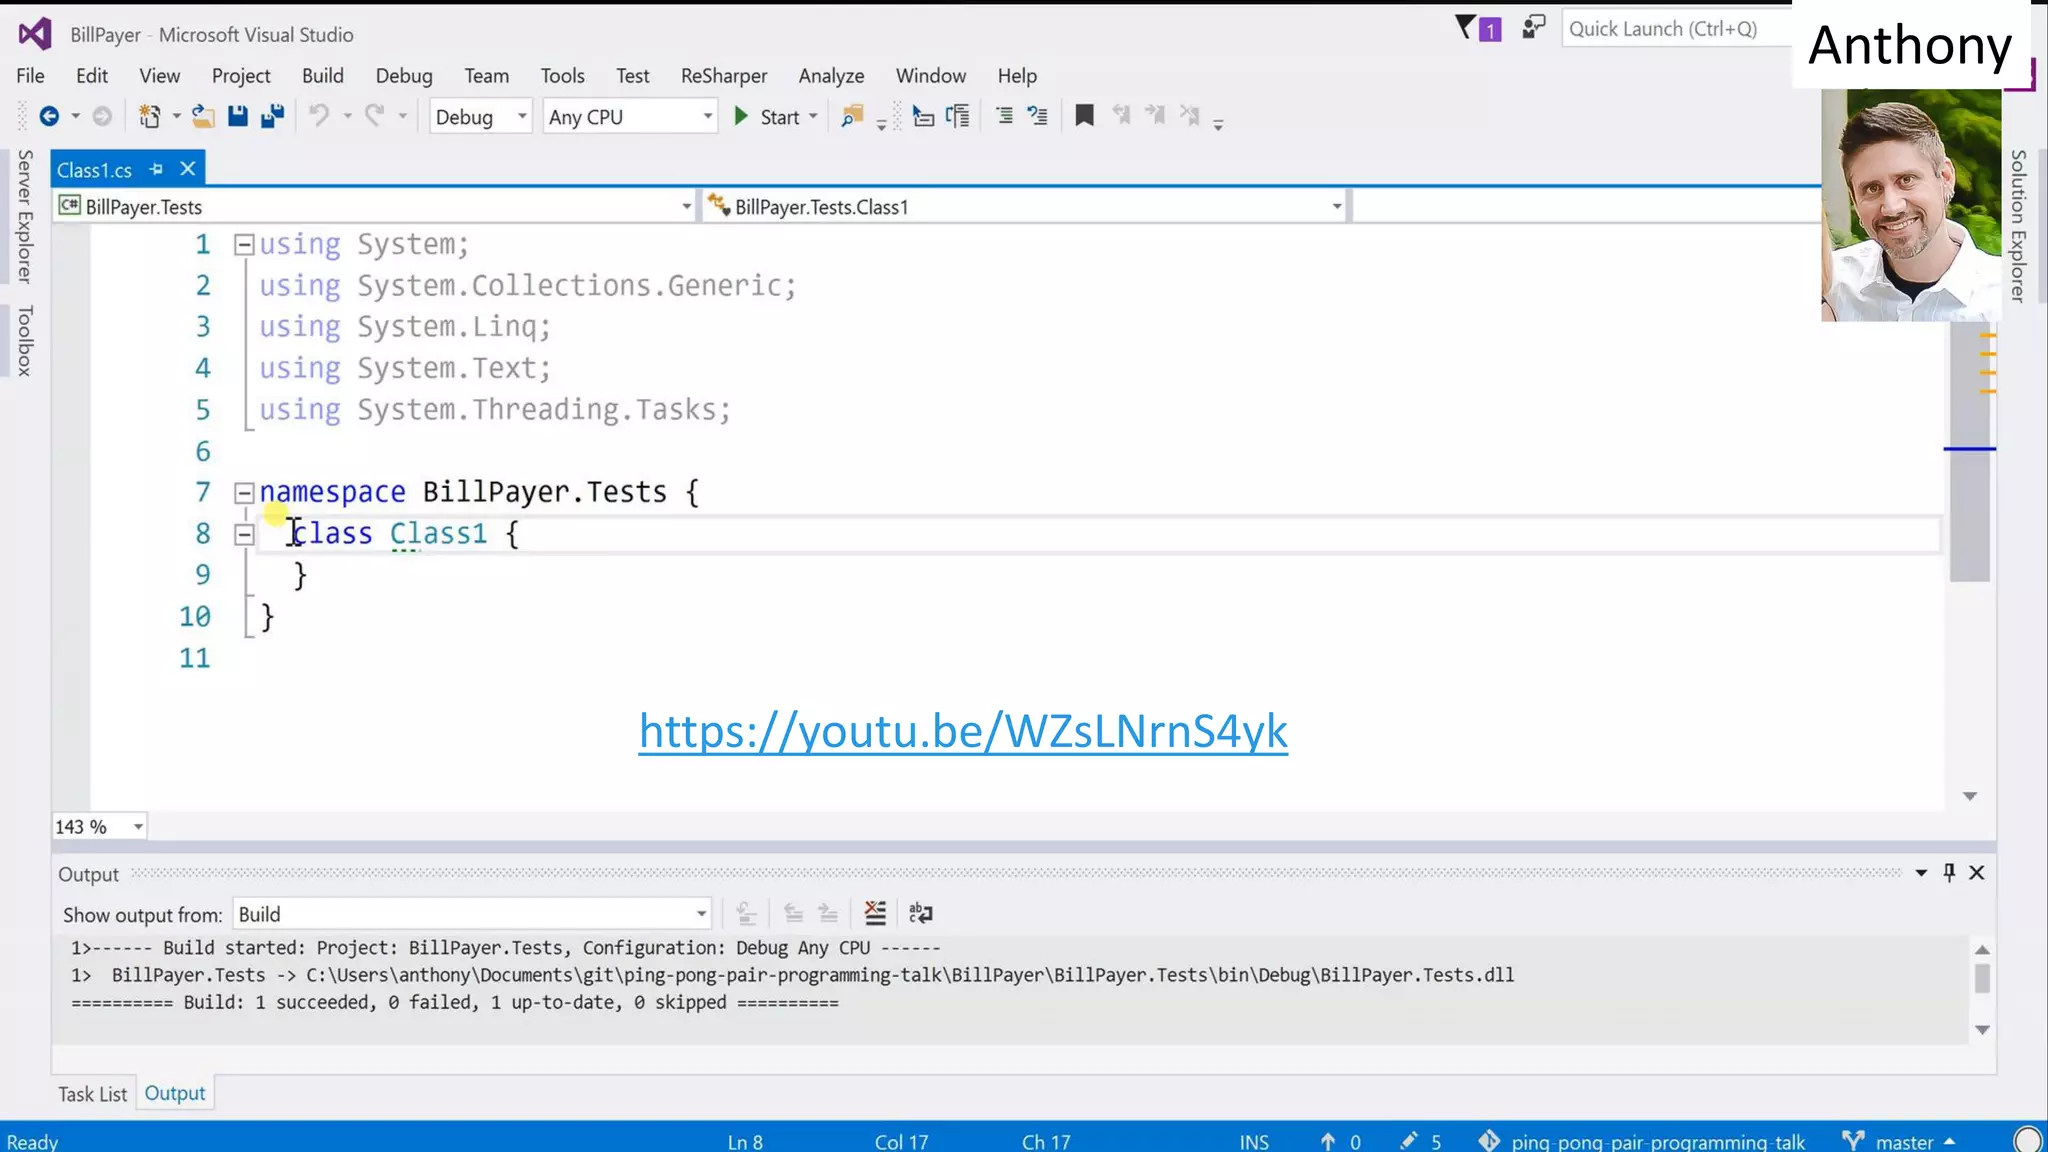Open the ReSharper menu
Image resolution: width=2048 pixels, height=1152 pixels.
click(723, 76)
